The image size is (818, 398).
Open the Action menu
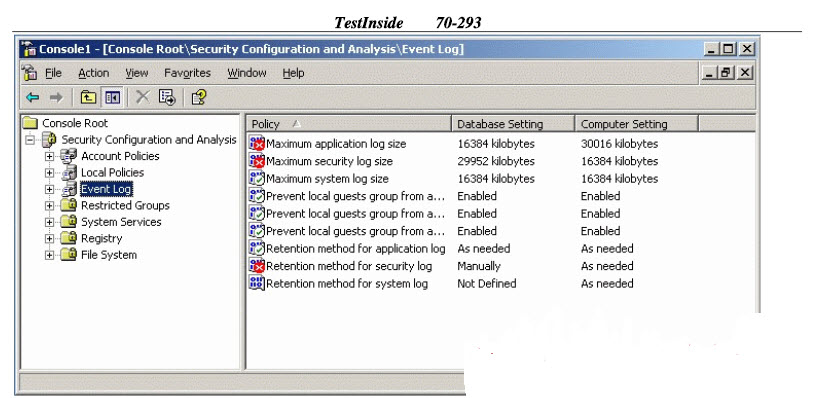point(94,73)
